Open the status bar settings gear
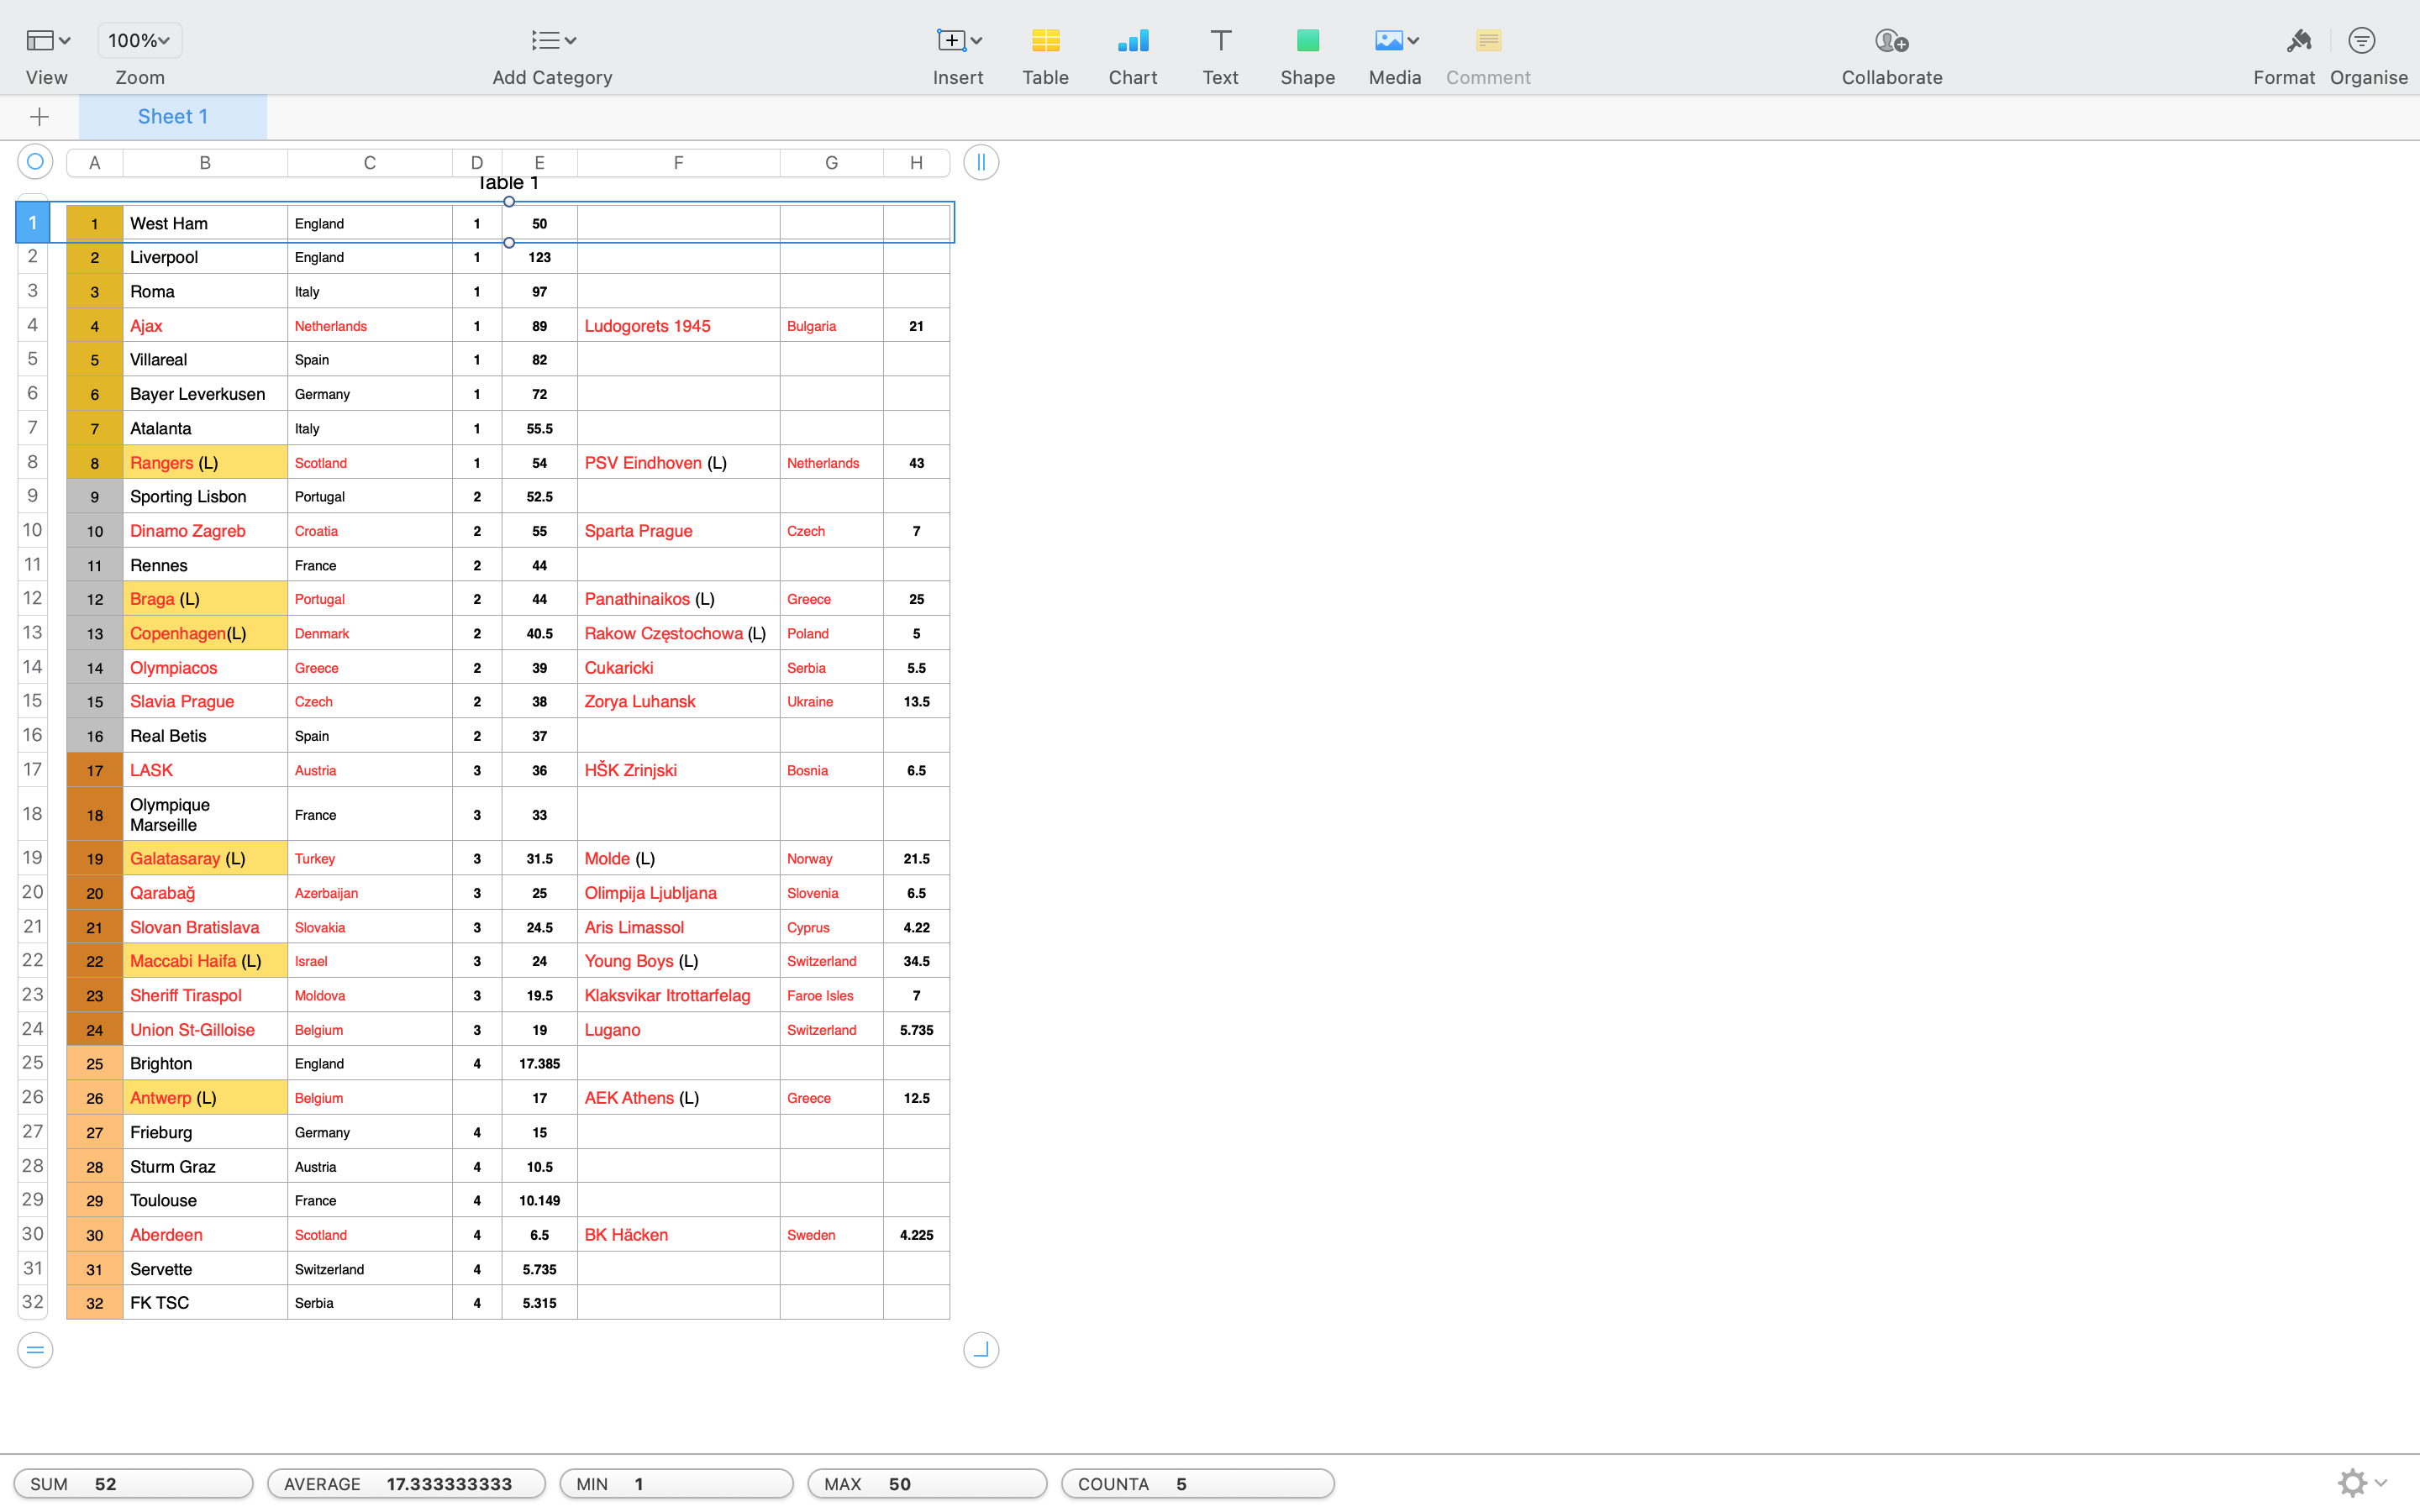 pyautogui.click(x=2352, y=1482)
